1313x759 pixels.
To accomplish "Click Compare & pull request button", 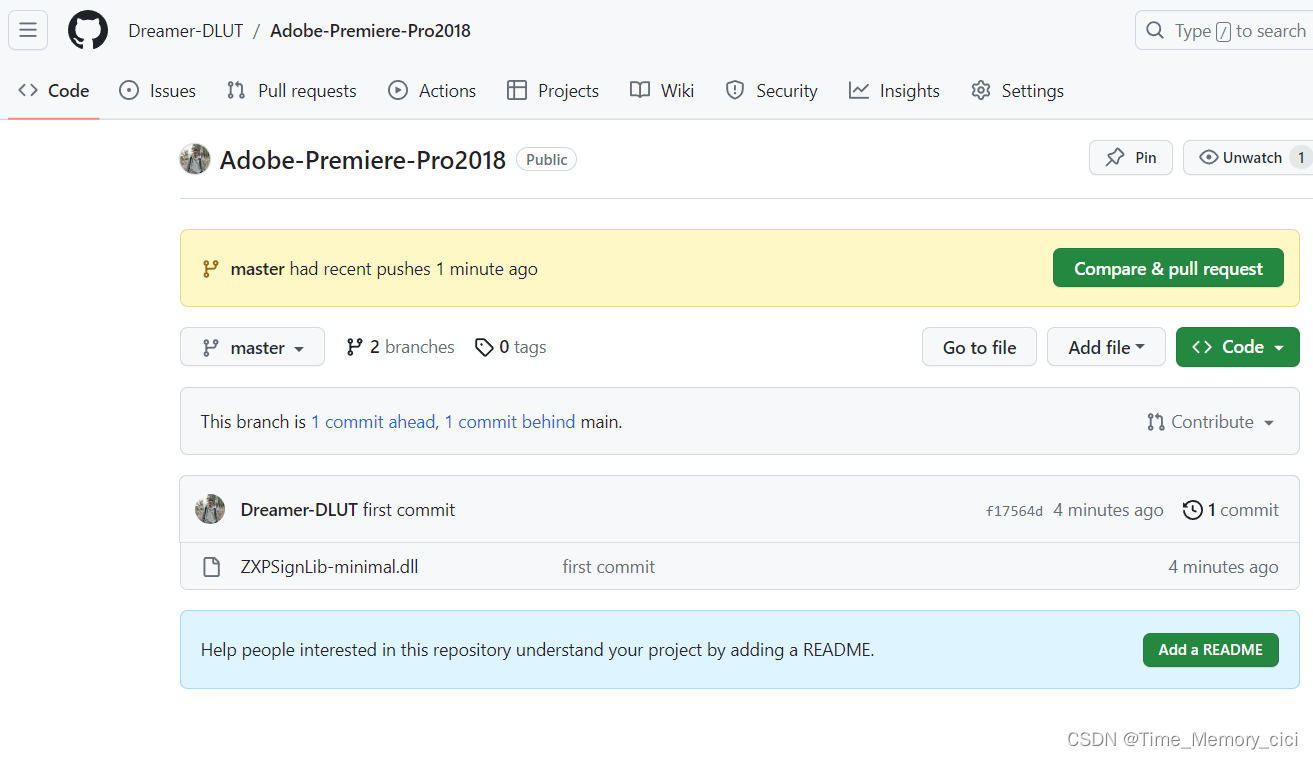I will [x=1168, y=268].
